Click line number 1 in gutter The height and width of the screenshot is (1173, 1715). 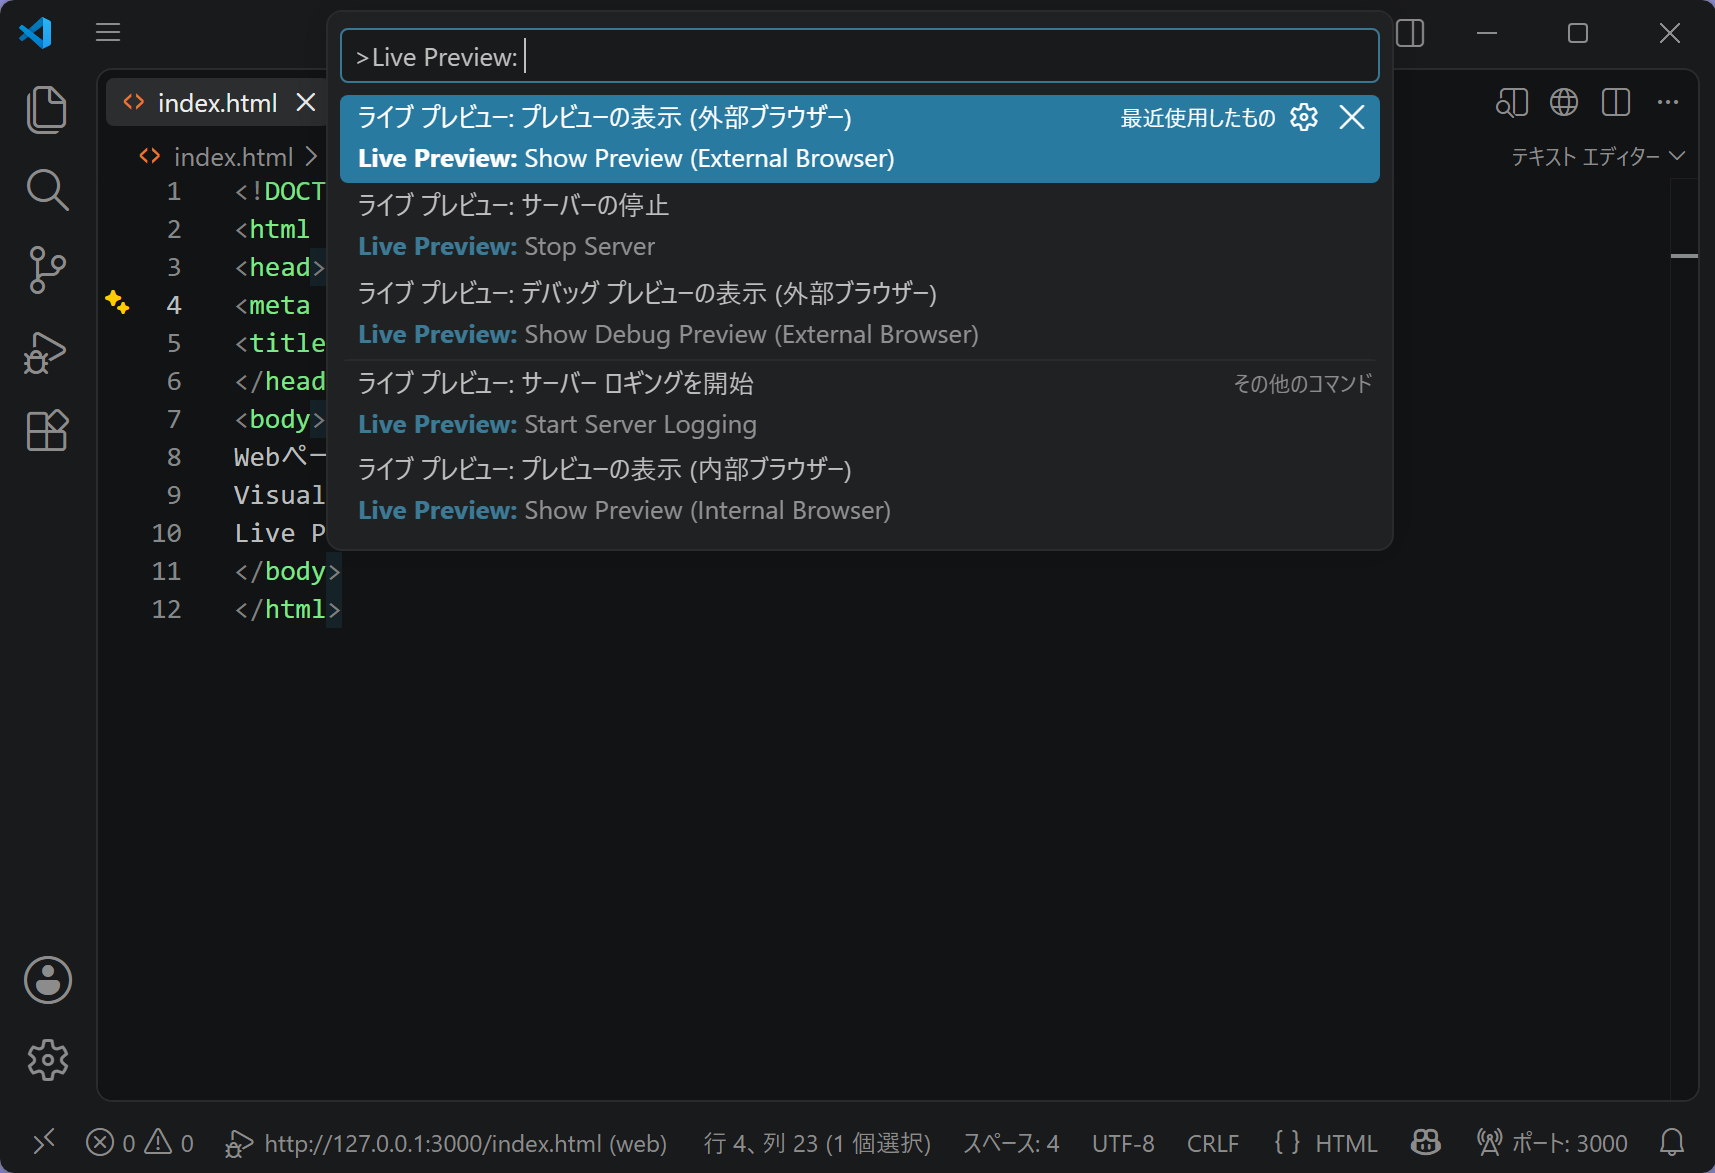(x=174, y=191)
